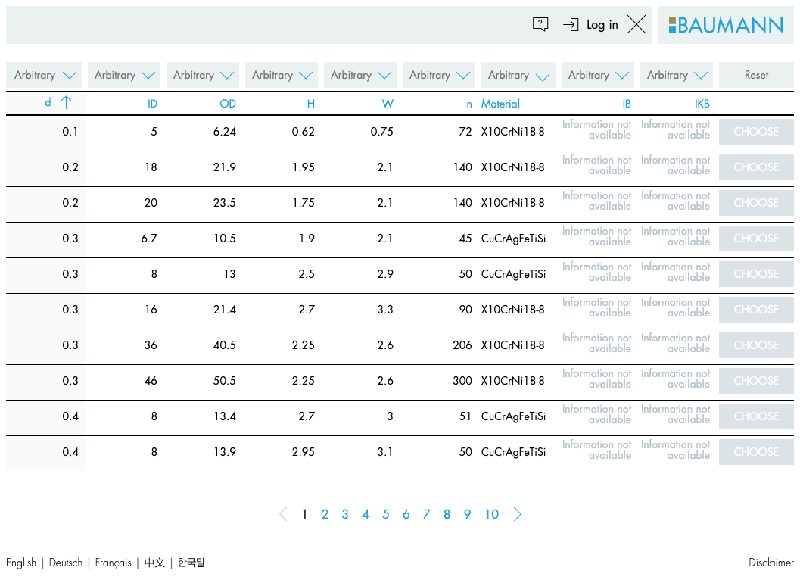Reset all filters
The height and width of the screenshot is (583, 800).
(x=756, y=75)
